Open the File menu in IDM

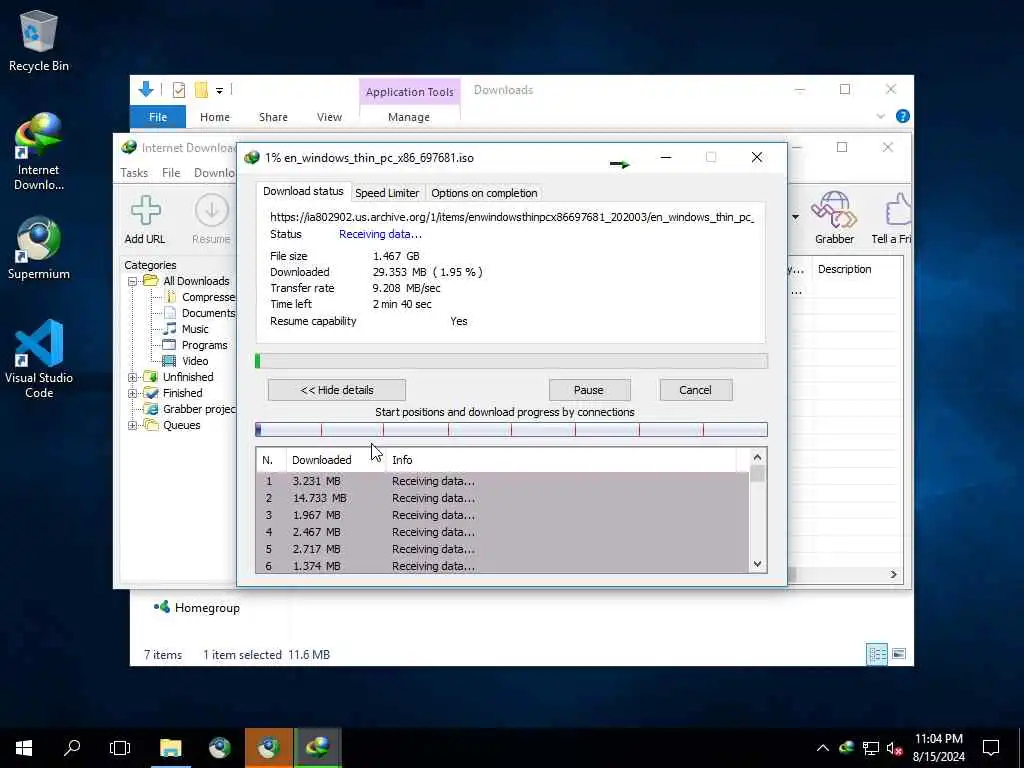pos(171,173)
